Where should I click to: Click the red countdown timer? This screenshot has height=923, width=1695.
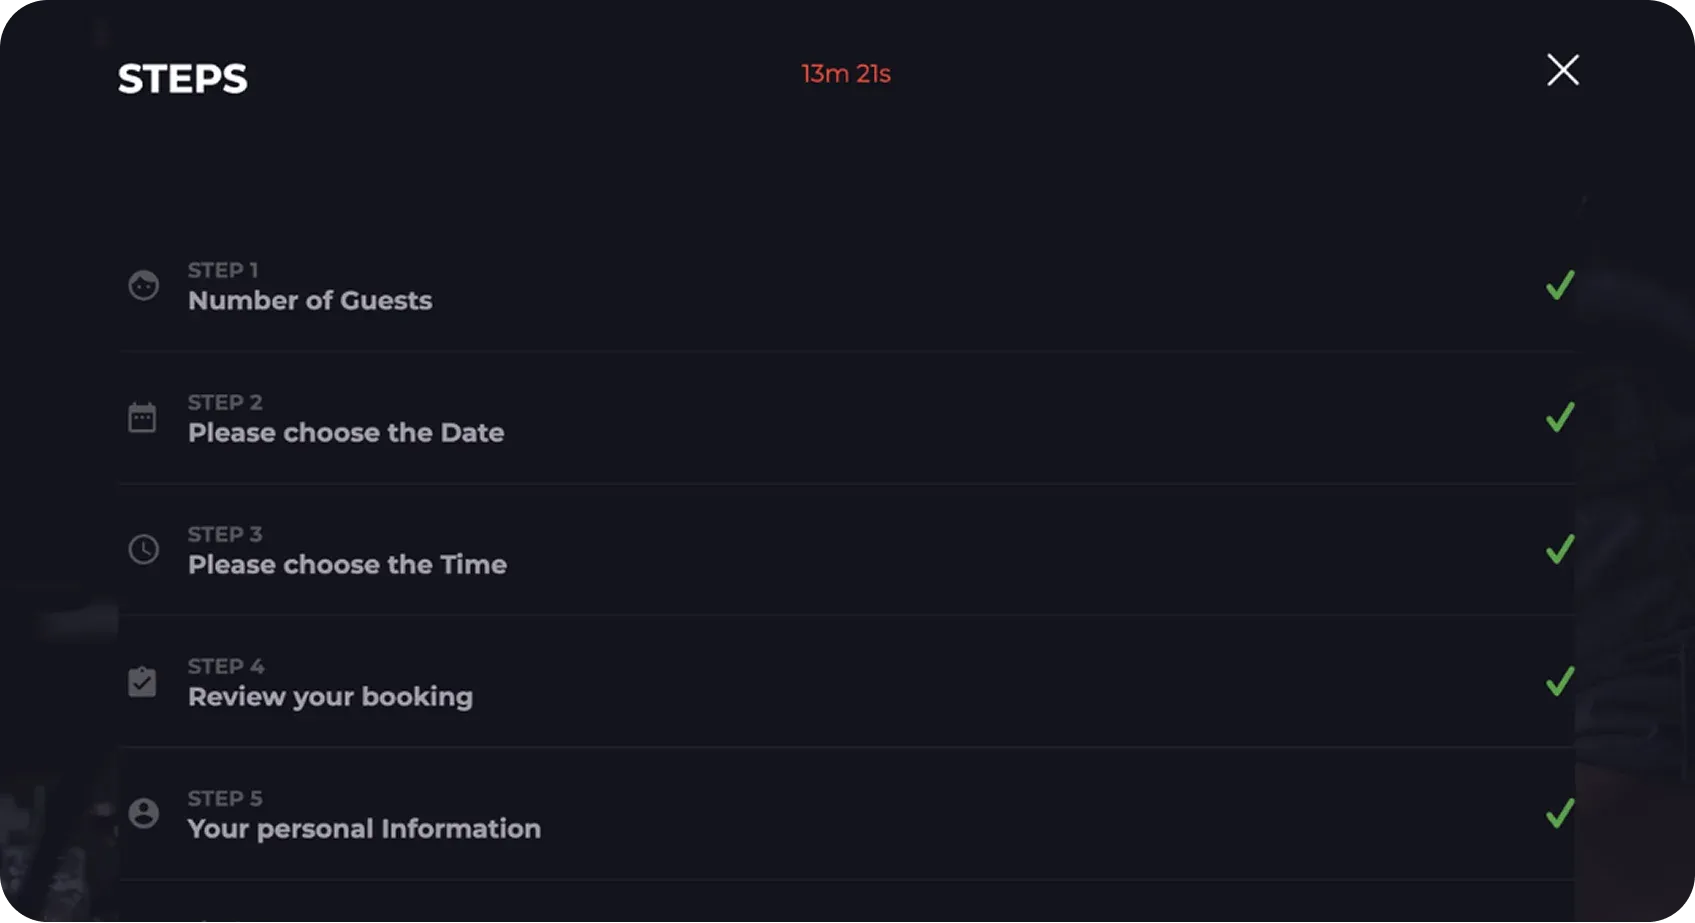click(846, 74)
